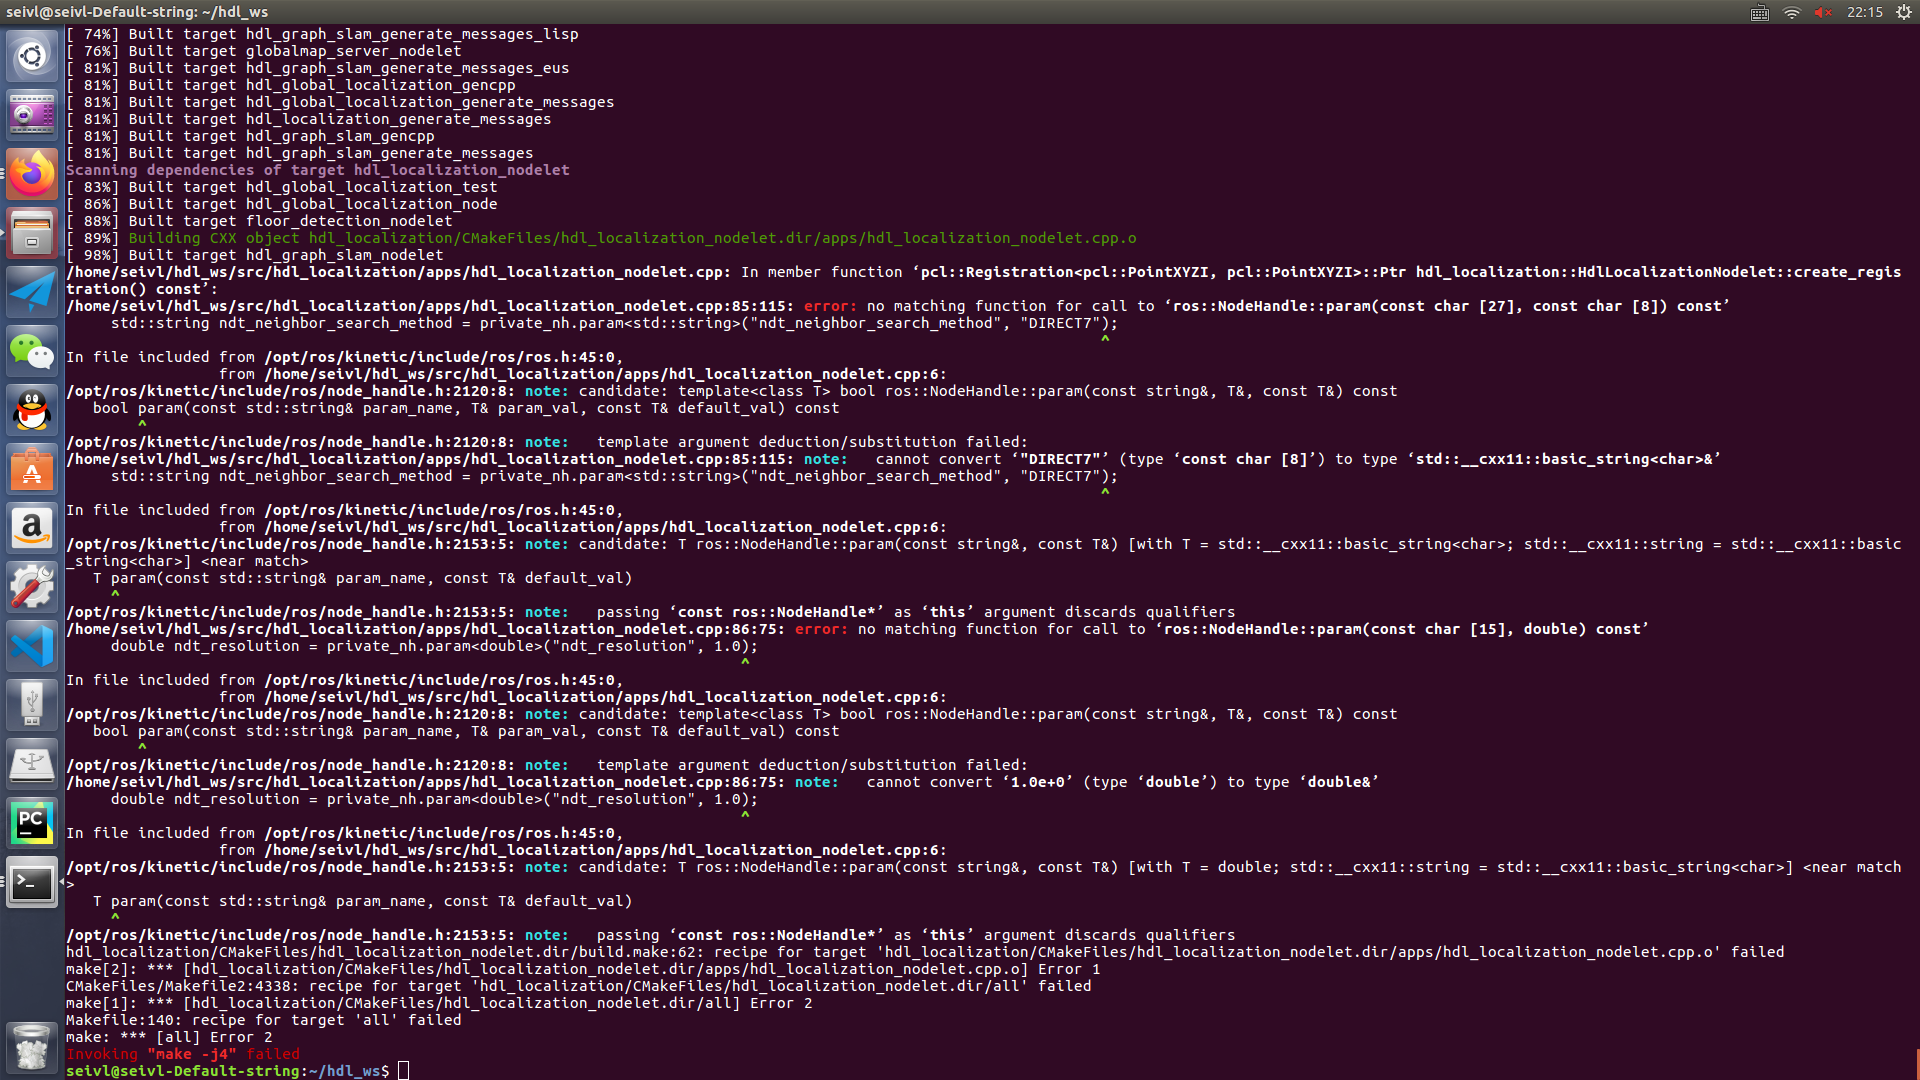Image resolution: width=1920 pixels, height=1080 pixels.
Task: Open PyCharm from the launcher
Action: coord(33,822)
